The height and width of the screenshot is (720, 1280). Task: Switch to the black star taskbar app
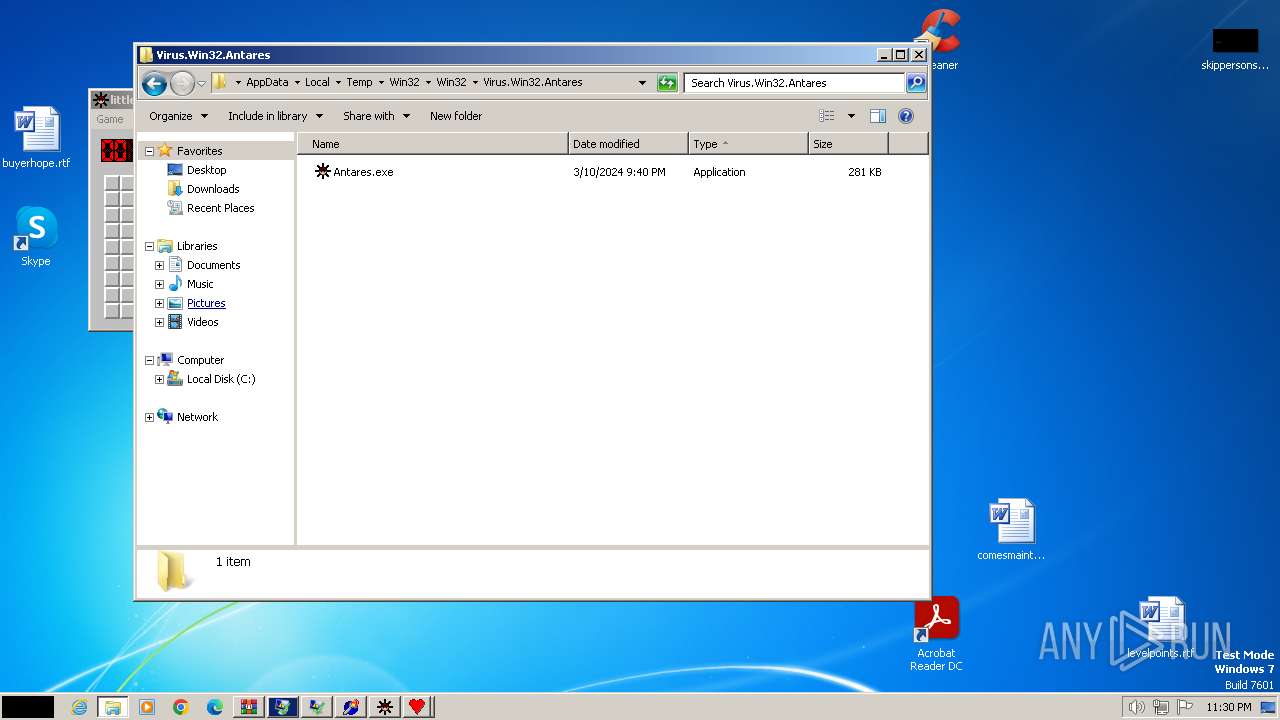(384, 707)
